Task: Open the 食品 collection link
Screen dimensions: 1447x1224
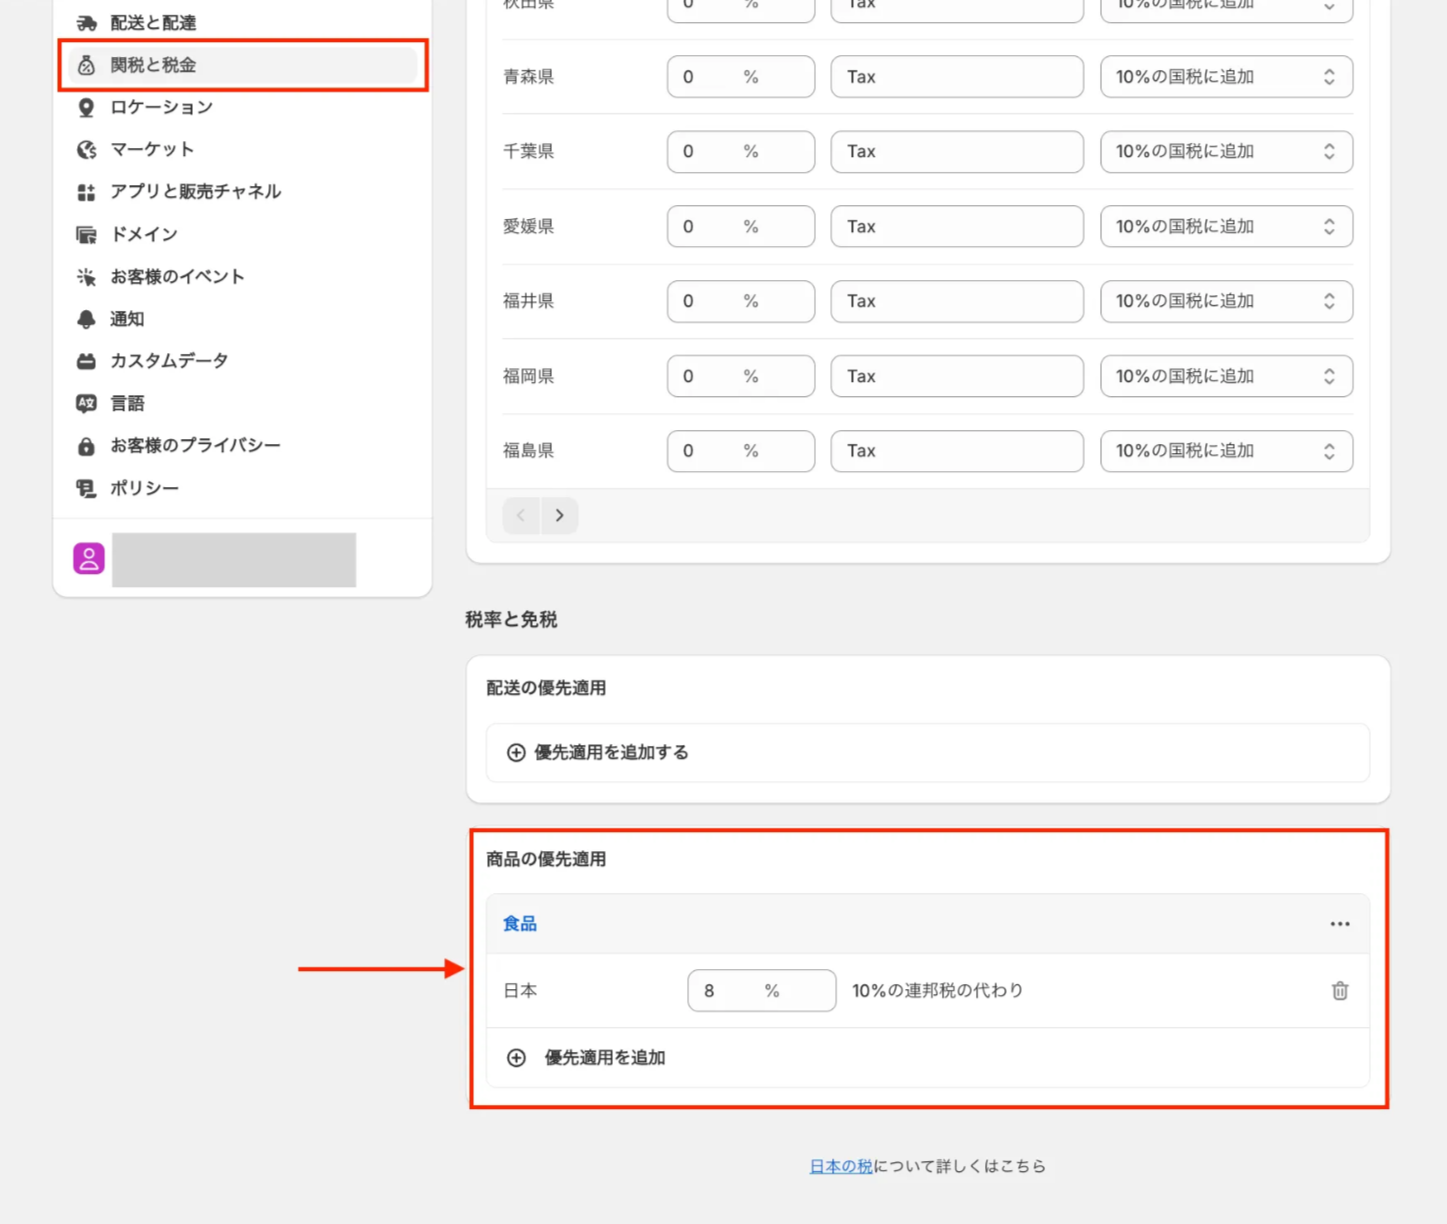Action: (520, 924)
